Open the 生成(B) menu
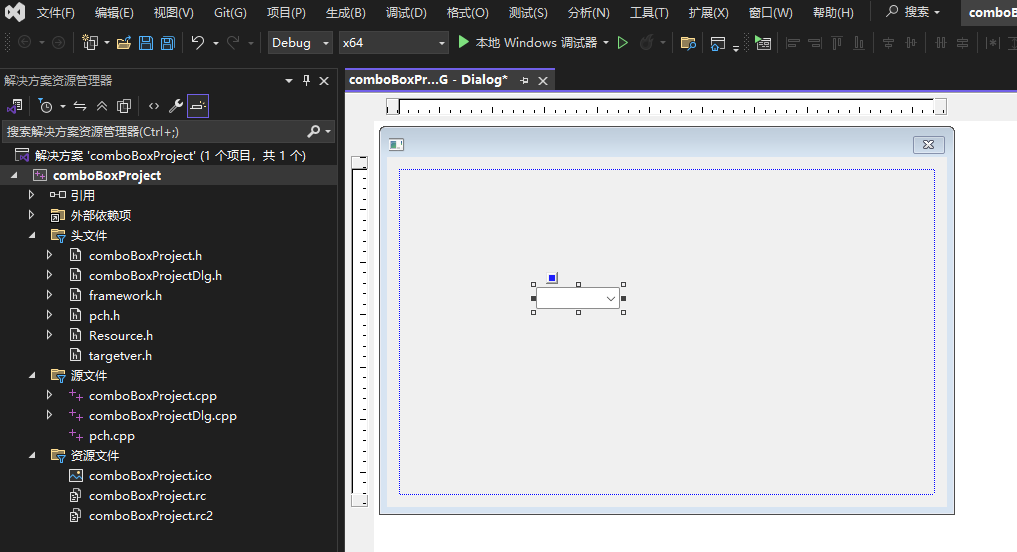This screenshot has width=1017, height=552. (346, 13)
